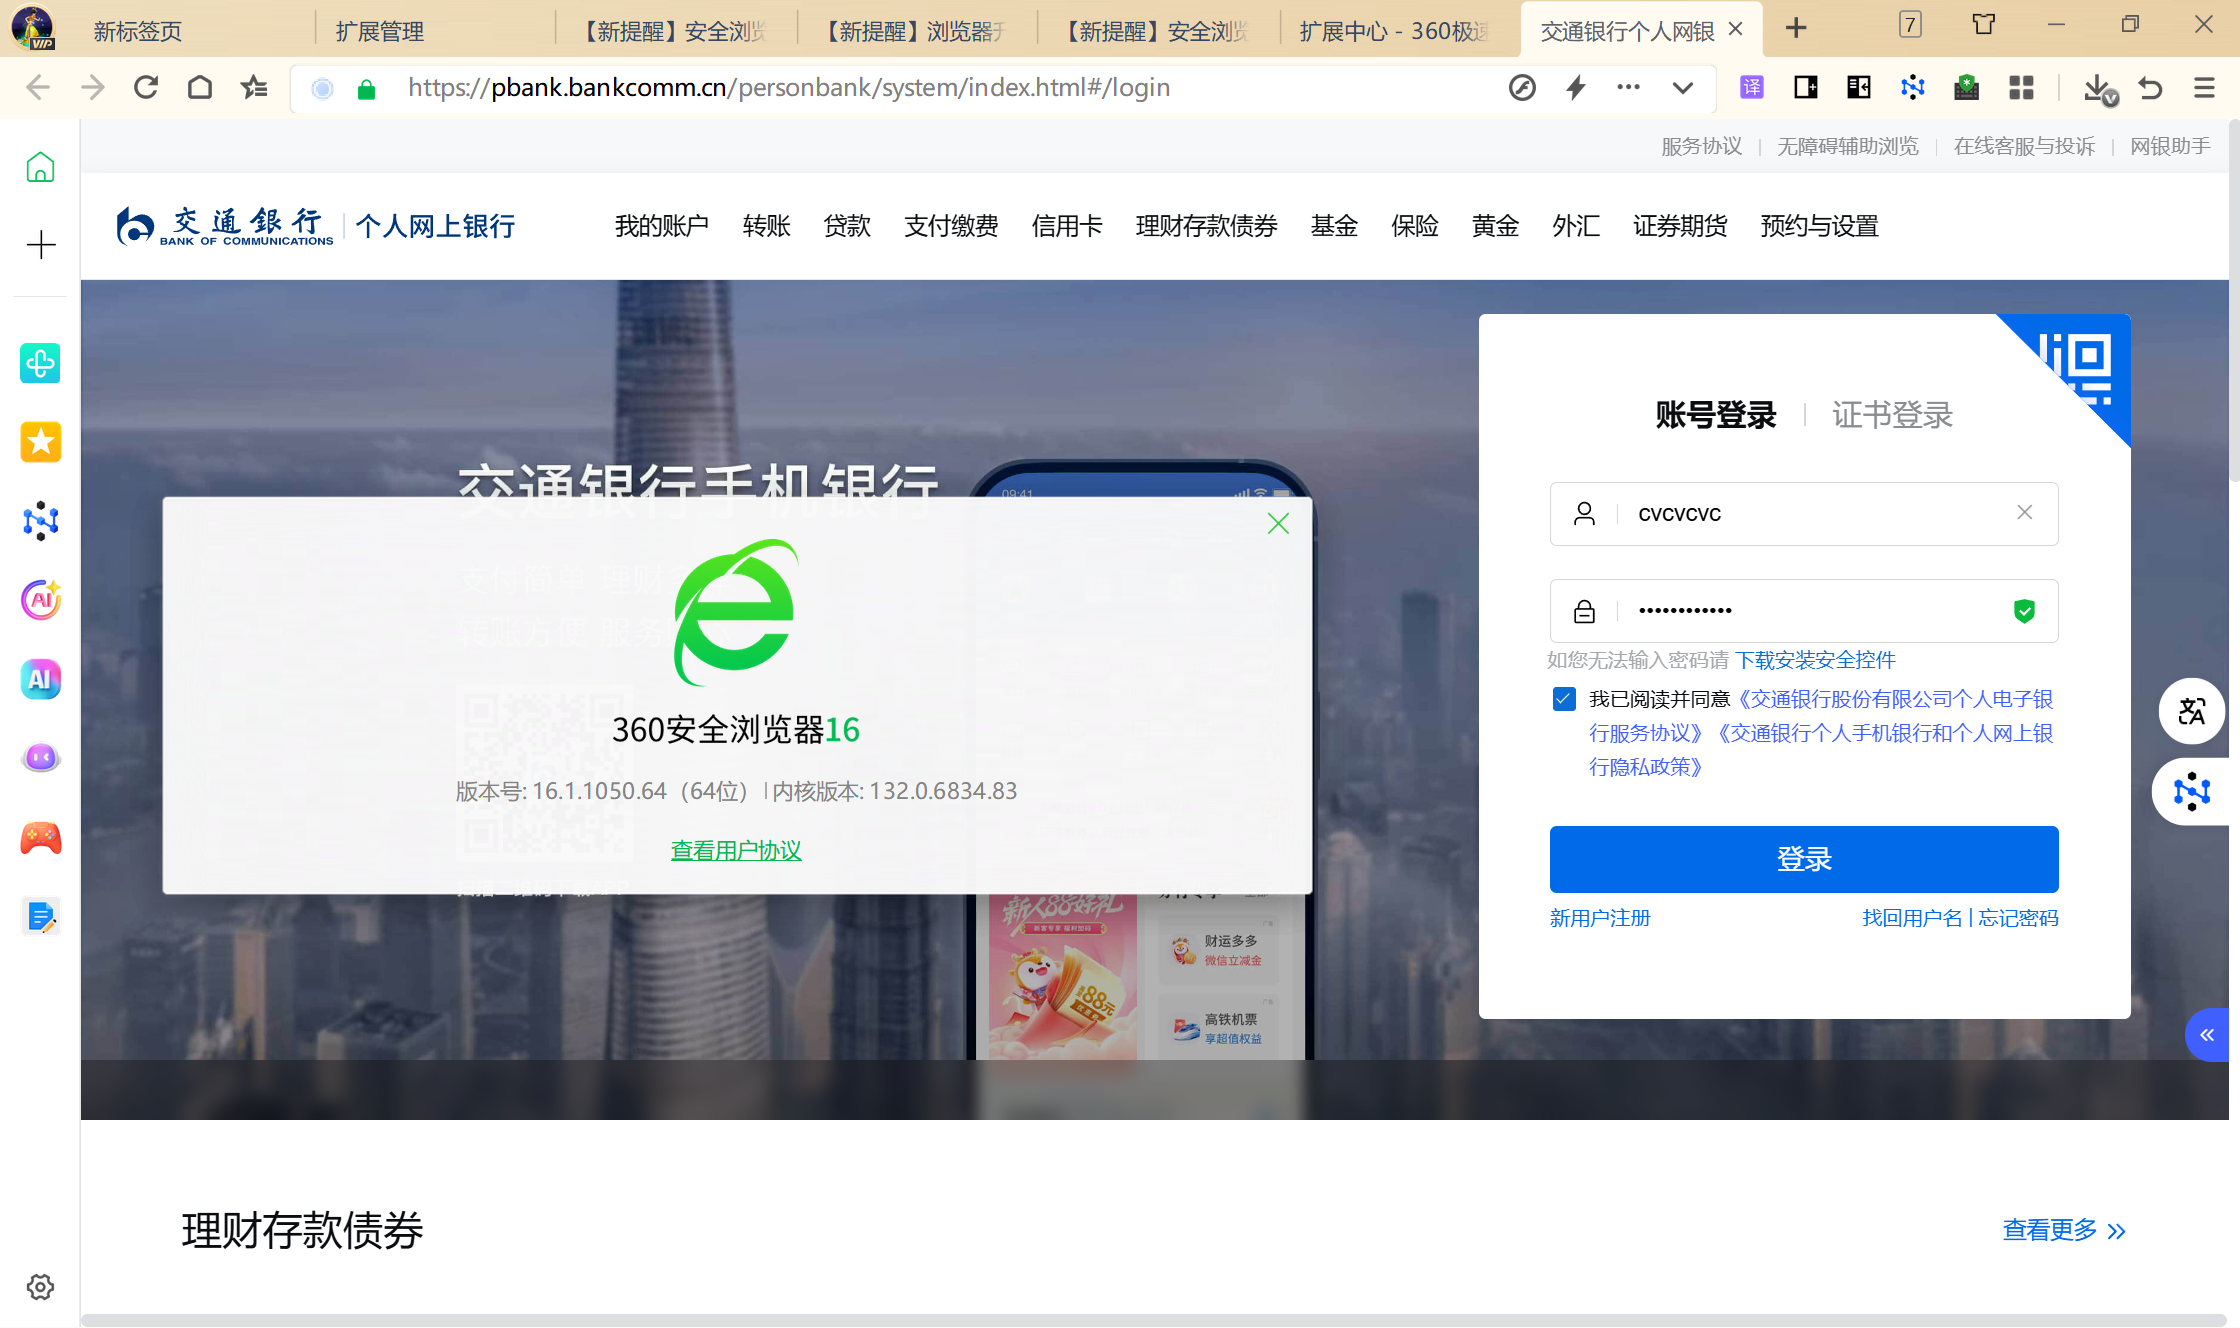Expand the address bar dropdown chevron
This screenshot has height=1328, width=2240.
tap(1683, 88)
